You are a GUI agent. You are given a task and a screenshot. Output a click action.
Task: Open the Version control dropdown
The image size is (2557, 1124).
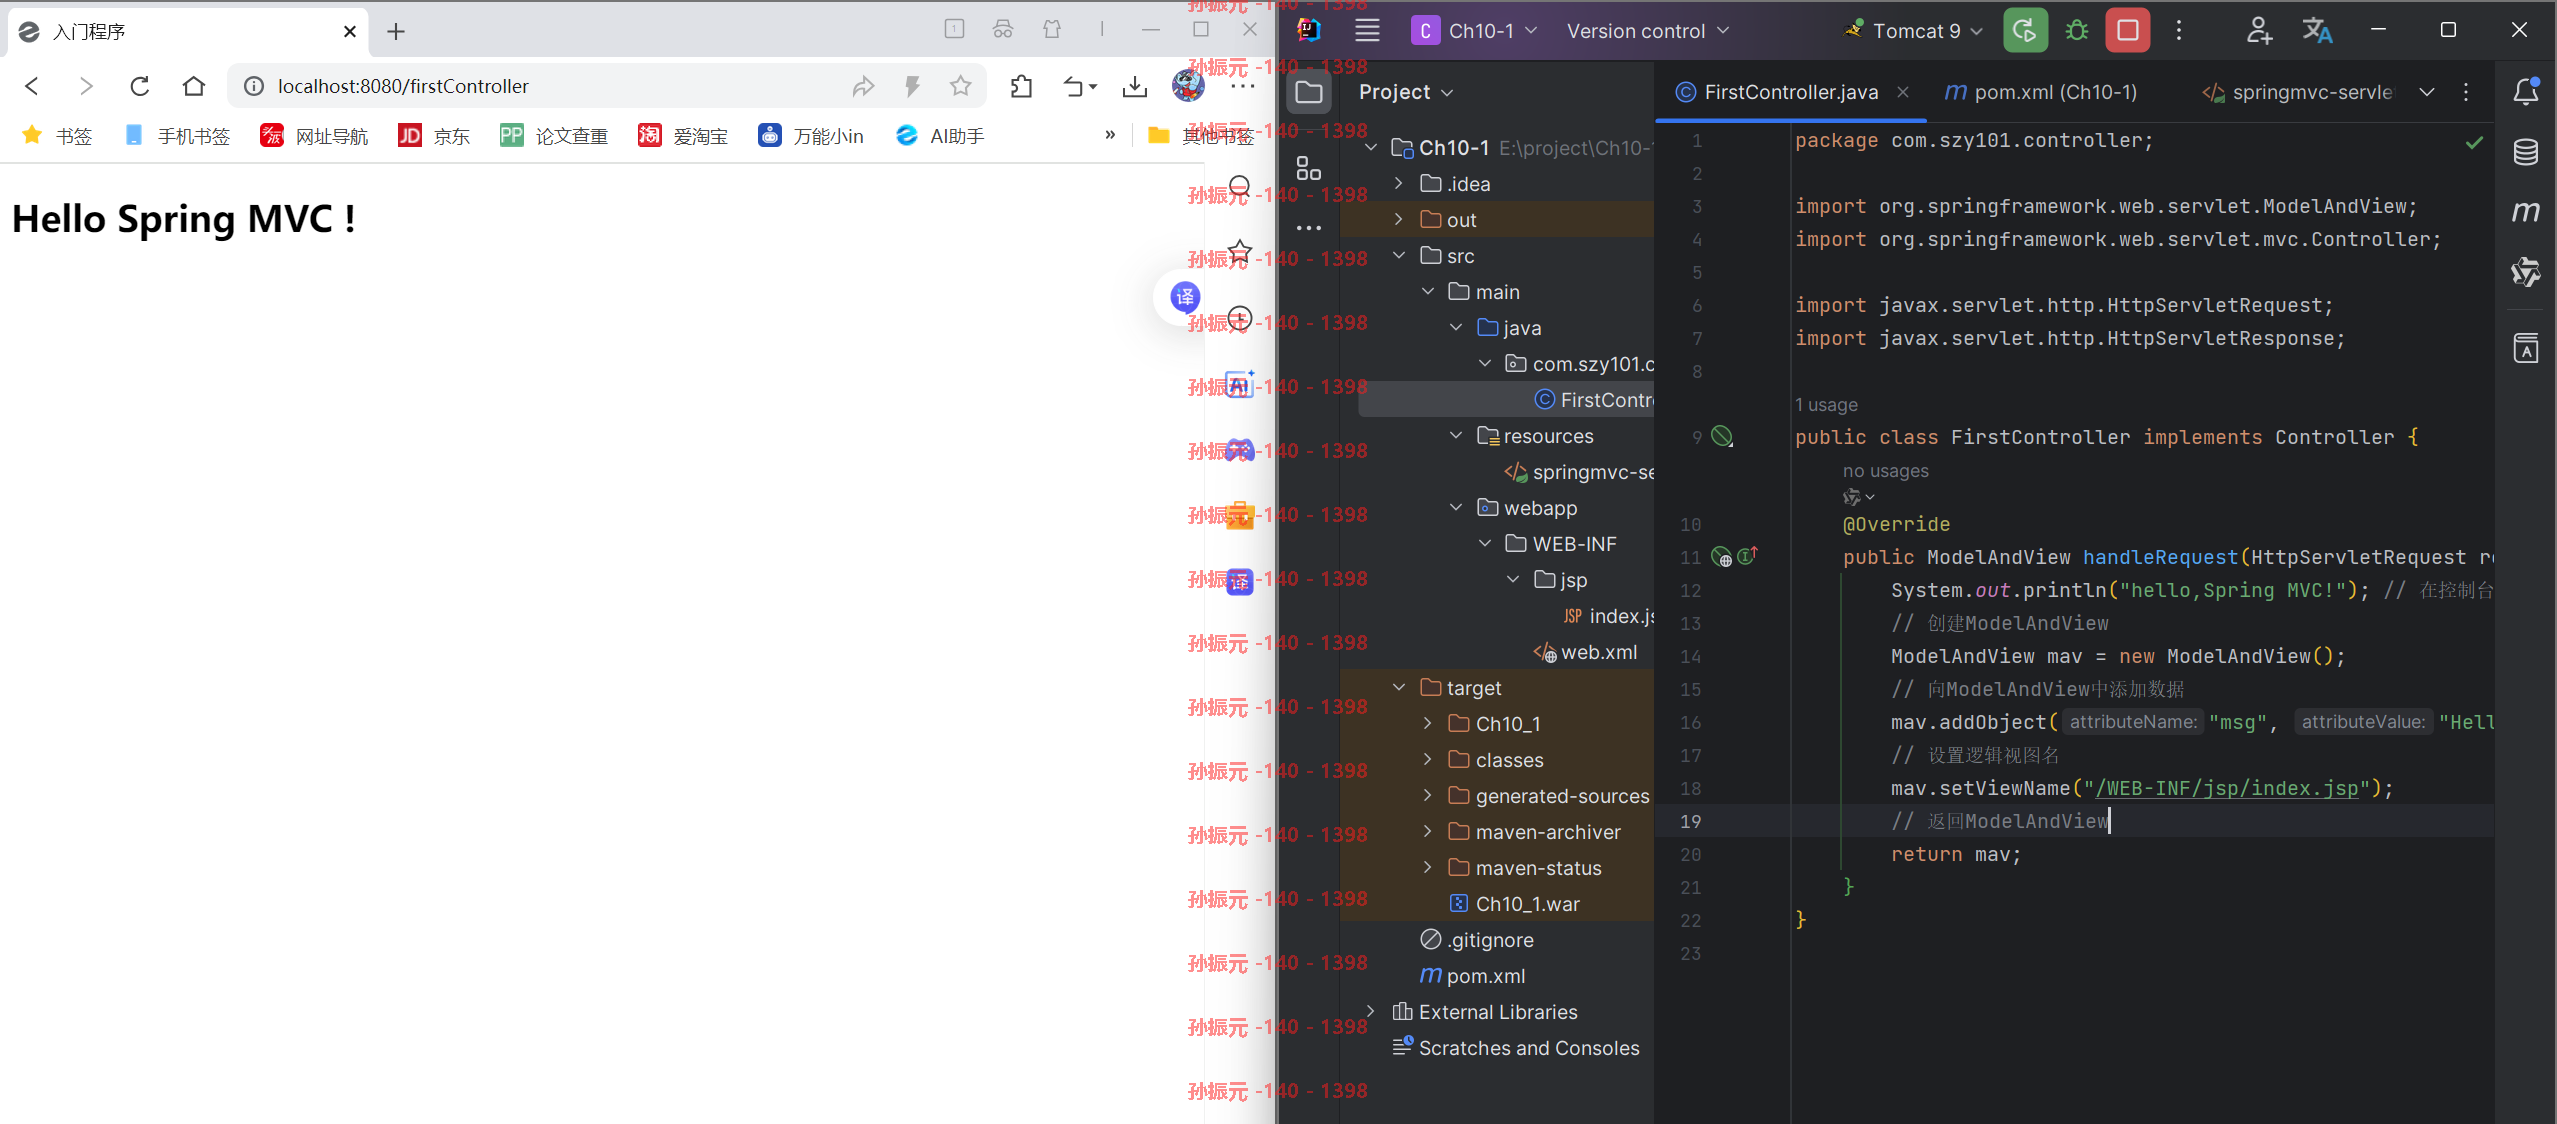pyautogui.click(x=1647, y=31)
